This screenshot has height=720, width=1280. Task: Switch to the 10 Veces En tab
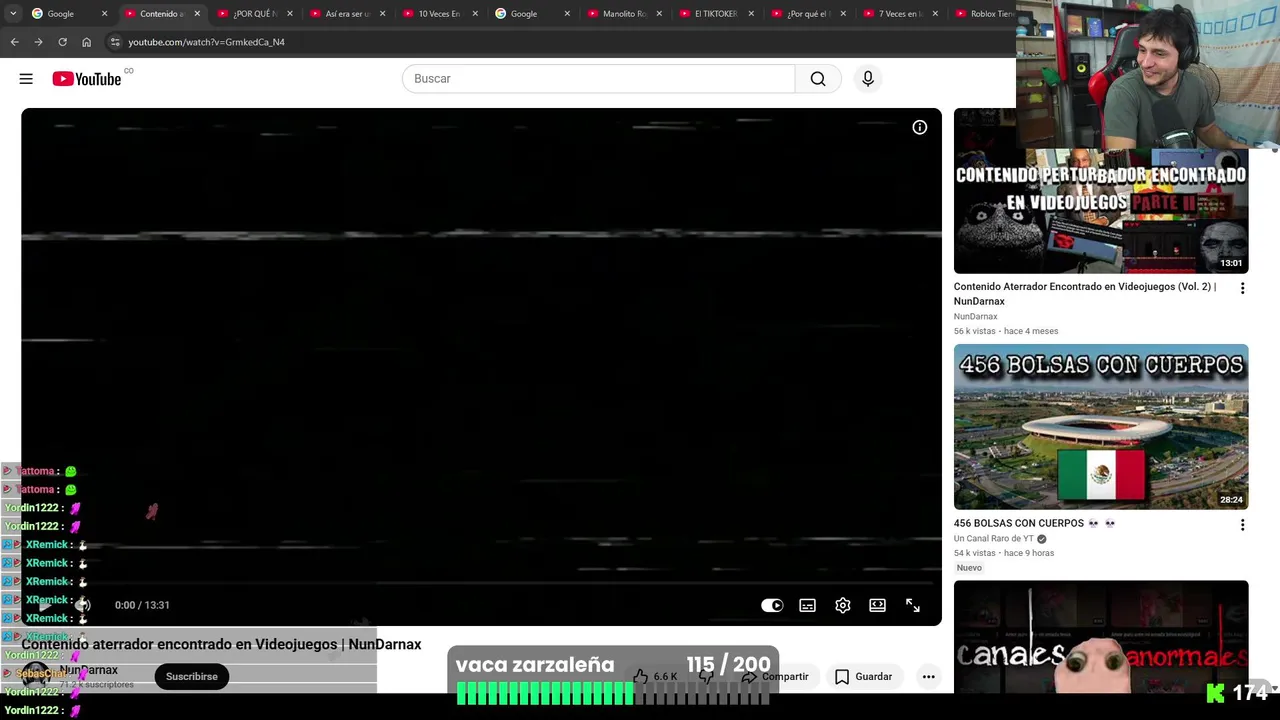tap(439, 14)
